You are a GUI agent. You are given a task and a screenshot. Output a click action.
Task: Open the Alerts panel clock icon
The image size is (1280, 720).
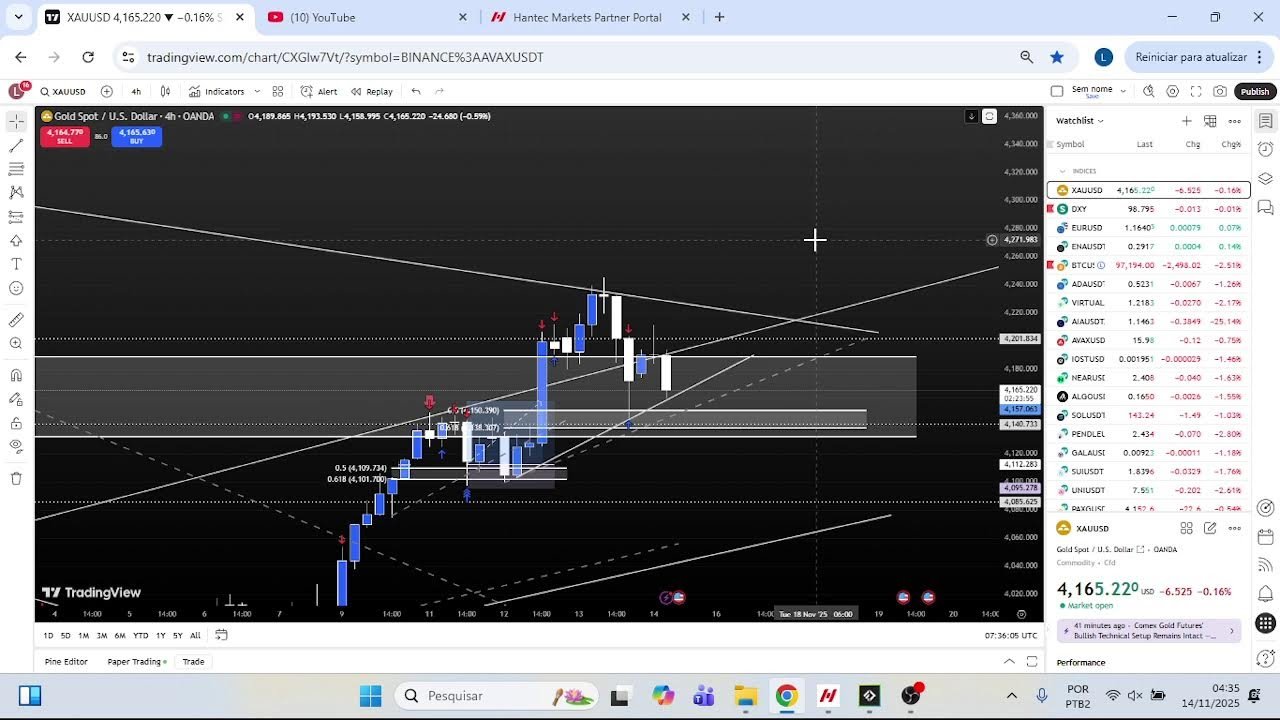tap(1265, 150)
